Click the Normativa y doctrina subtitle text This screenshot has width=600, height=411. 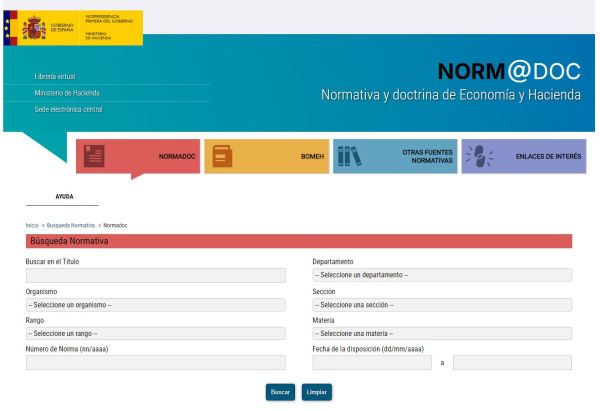451,95
